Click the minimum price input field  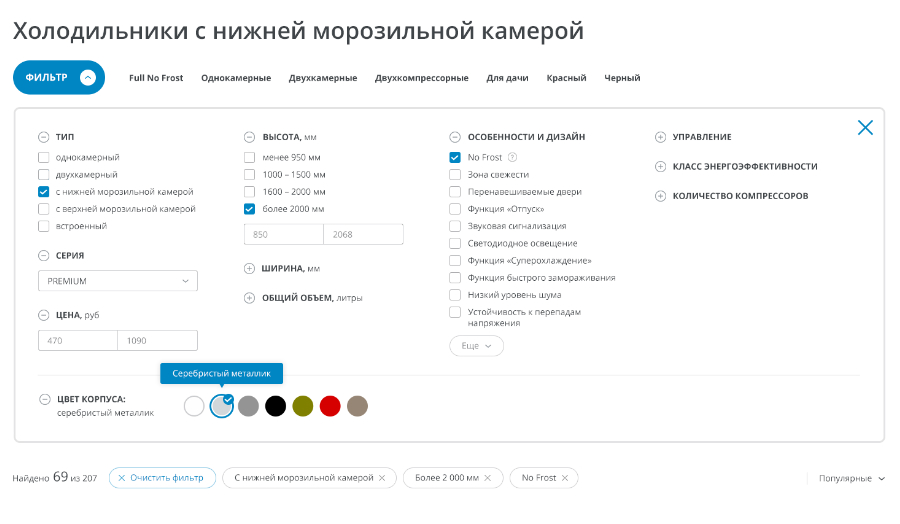[77, 341]
